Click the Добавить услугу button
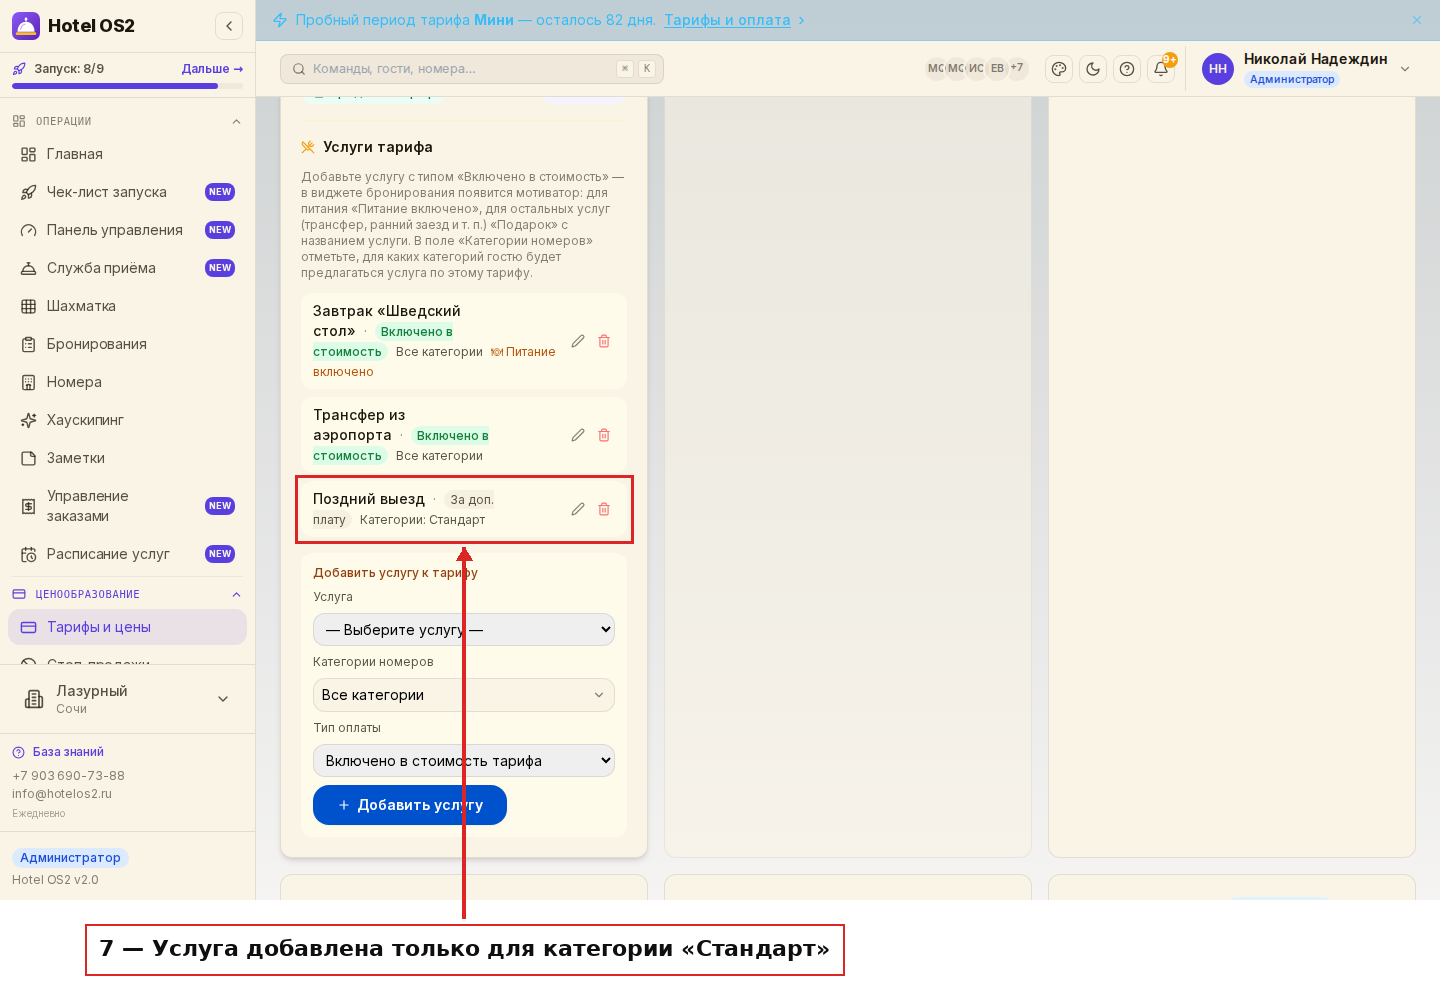This screenshot has width=1440, height=999. coord(410,805)
